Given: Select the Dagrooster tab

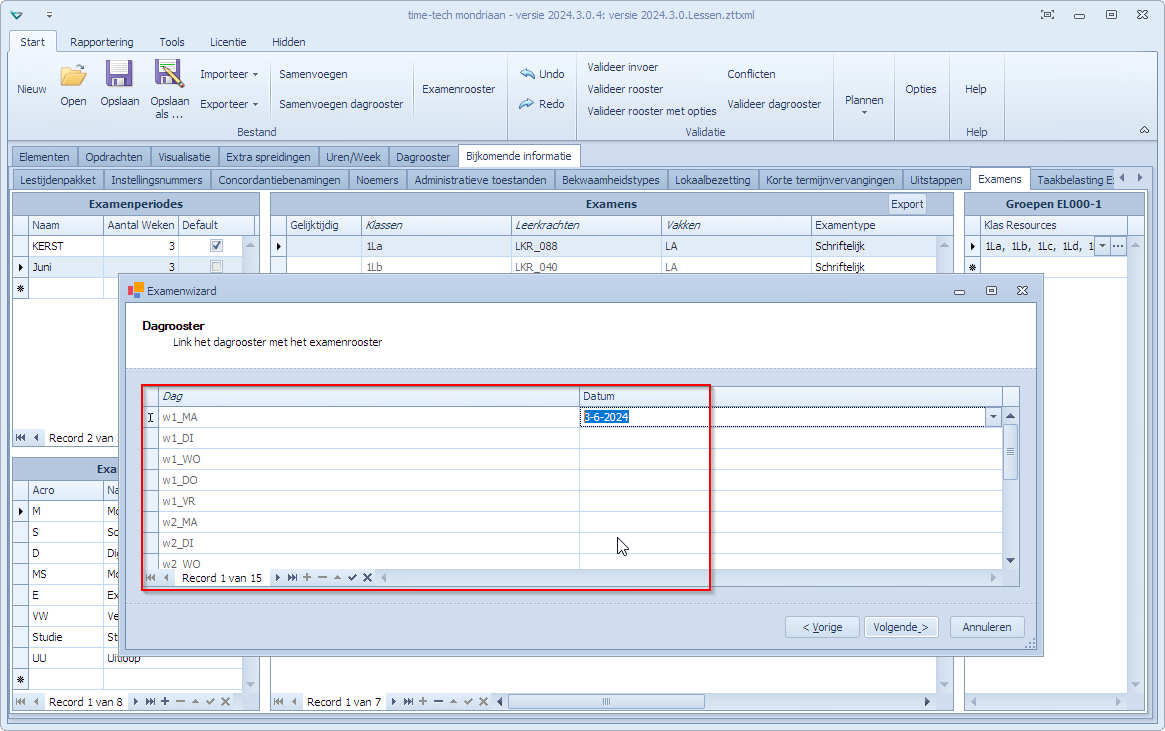Looking at the screenshot, I should pyautogui.click(x=423, y=157).
